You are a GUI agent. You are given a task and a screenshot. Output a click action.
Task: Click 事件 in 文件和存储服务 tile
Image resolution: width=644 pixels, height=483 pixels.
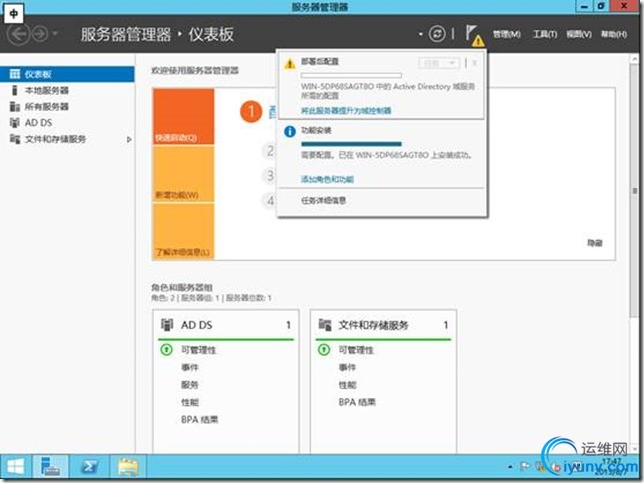pyautogui.click(x=347, y=367)
